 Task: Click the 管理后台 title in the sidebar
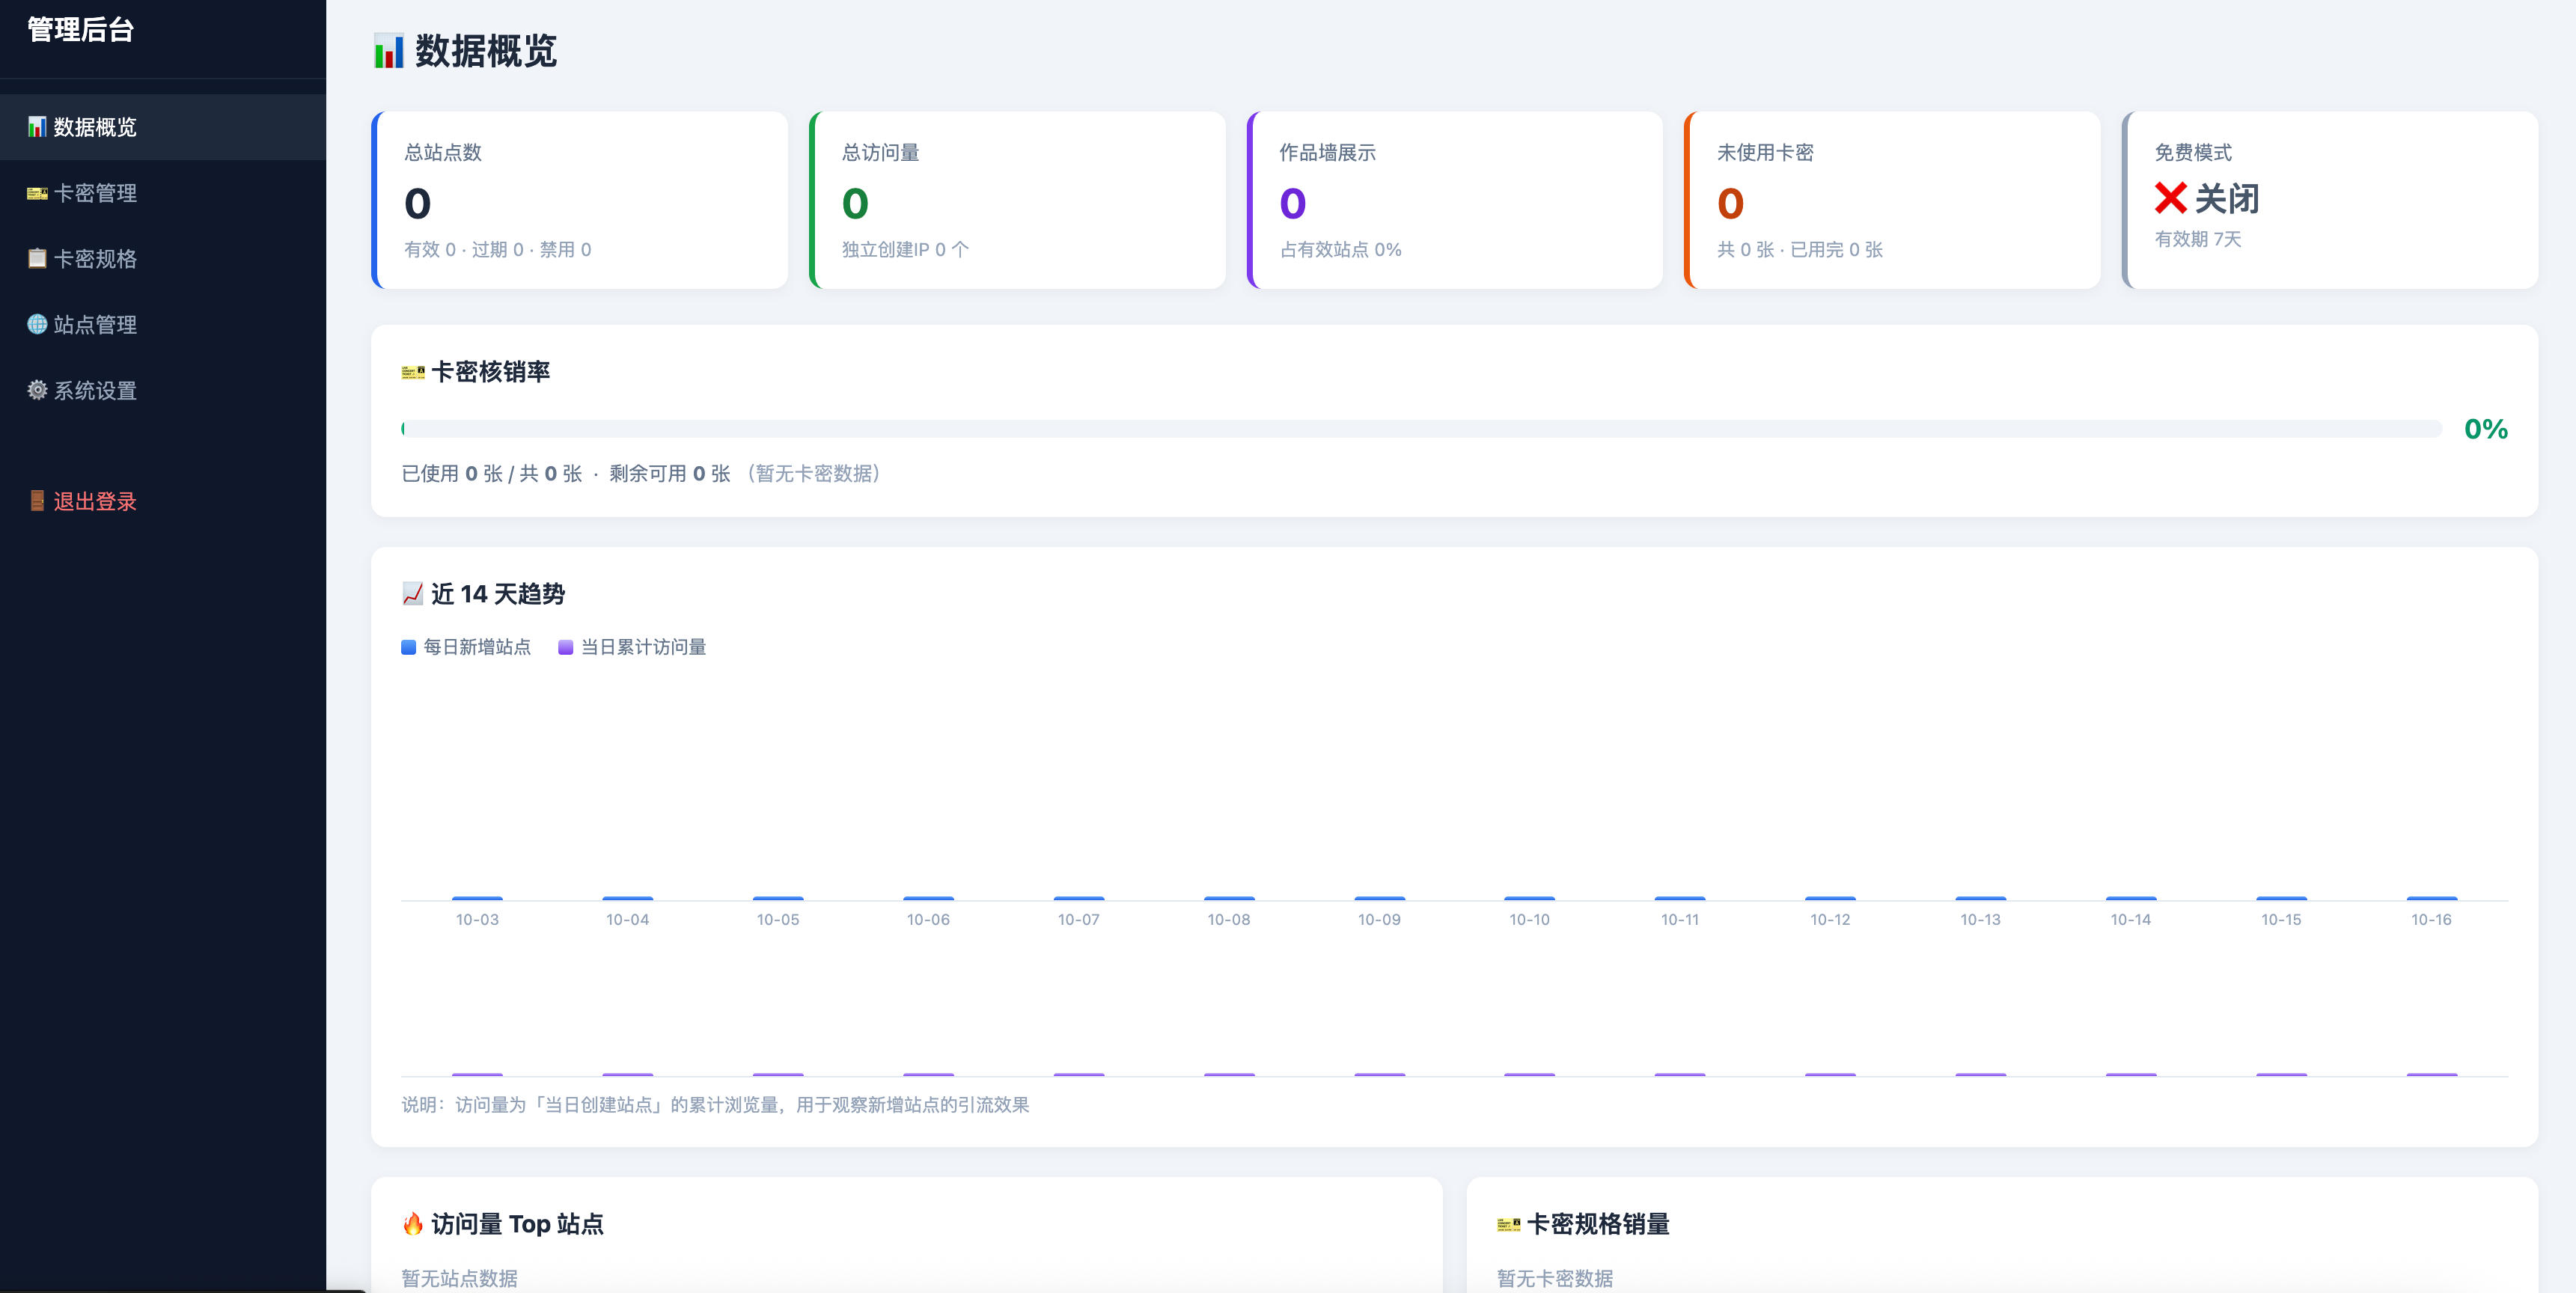[x=81, y=30]
